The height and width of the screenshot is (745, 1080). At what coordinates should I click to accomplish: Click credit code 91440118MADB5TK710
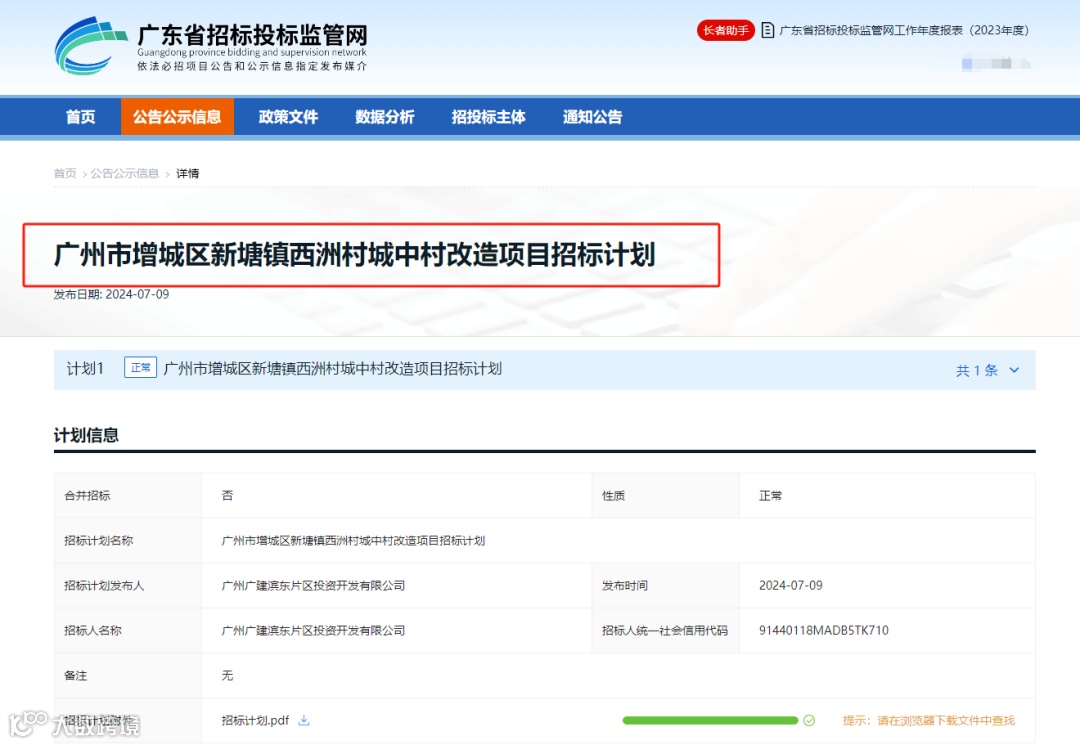click(824, 630)
